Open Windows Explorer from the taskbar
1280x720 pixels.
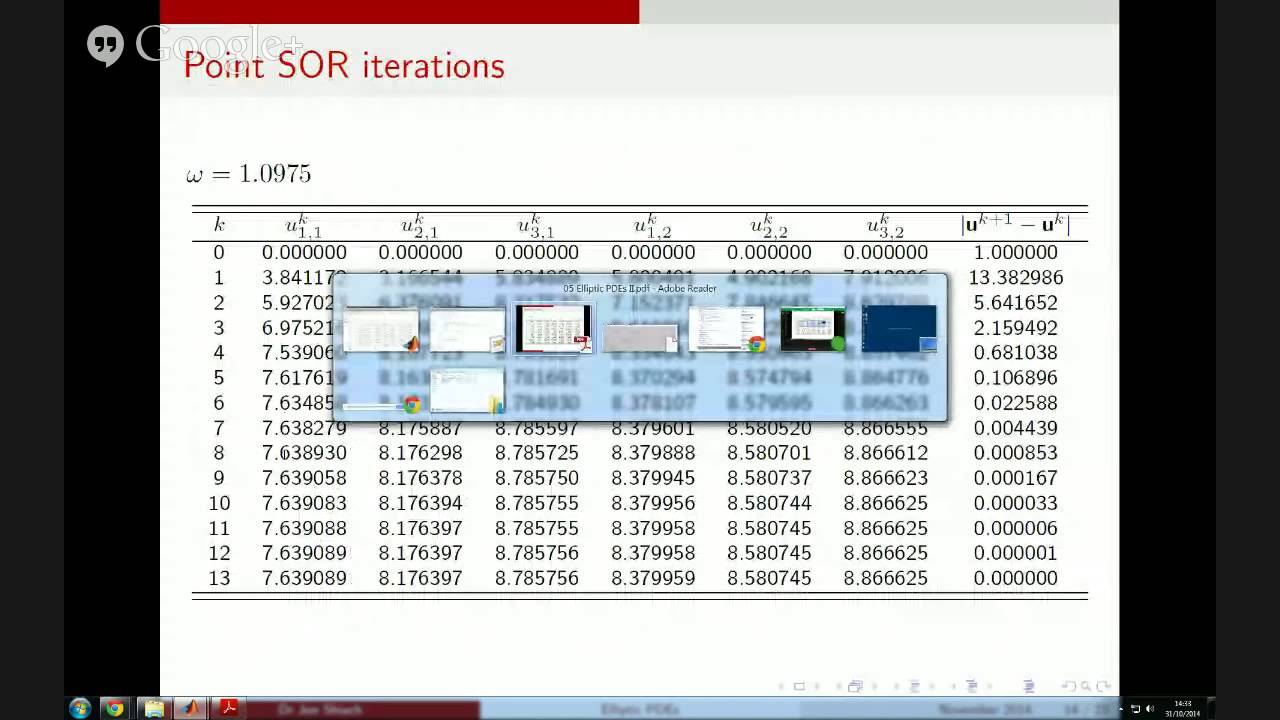point(154,708)
